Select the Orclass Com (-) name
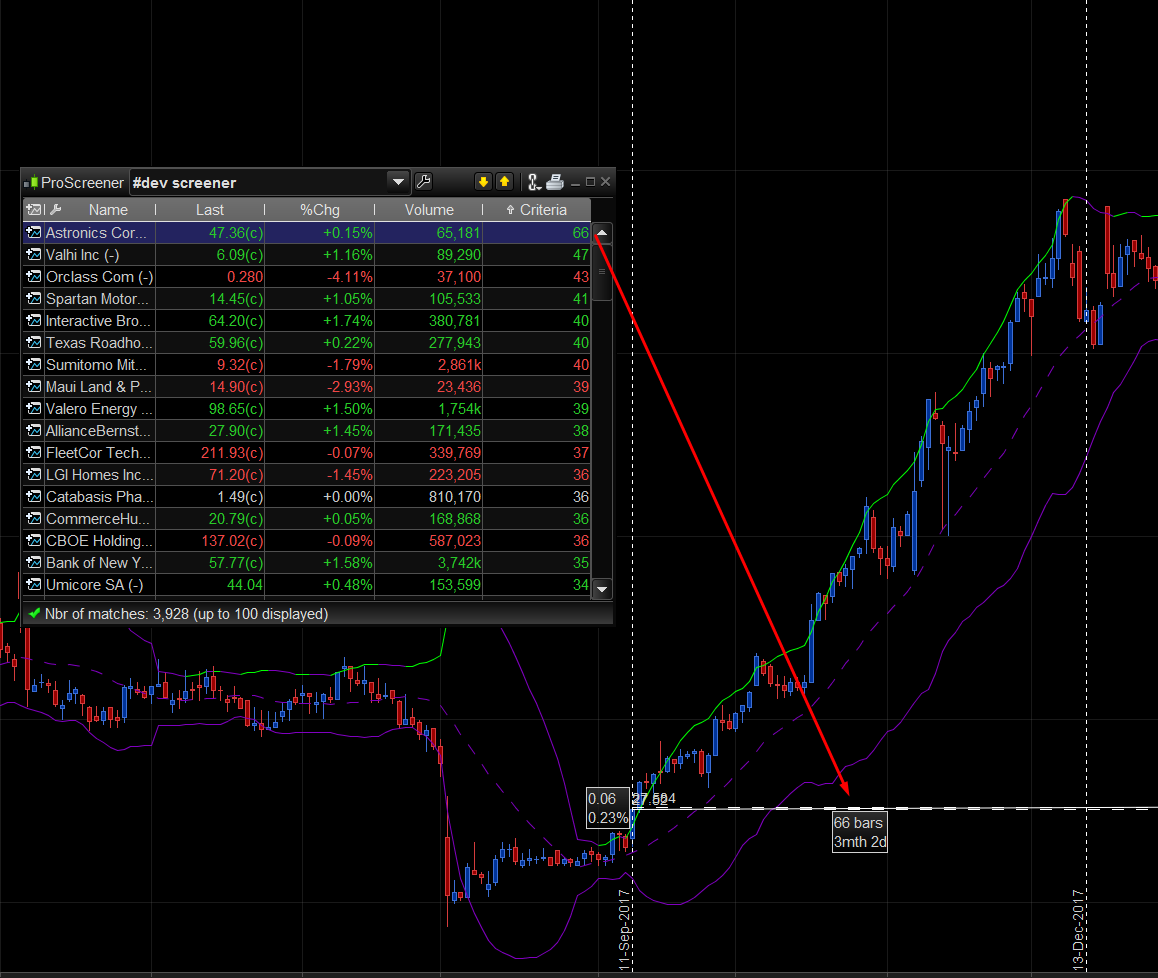The image size is (1158, 978). tap(100, 277)
